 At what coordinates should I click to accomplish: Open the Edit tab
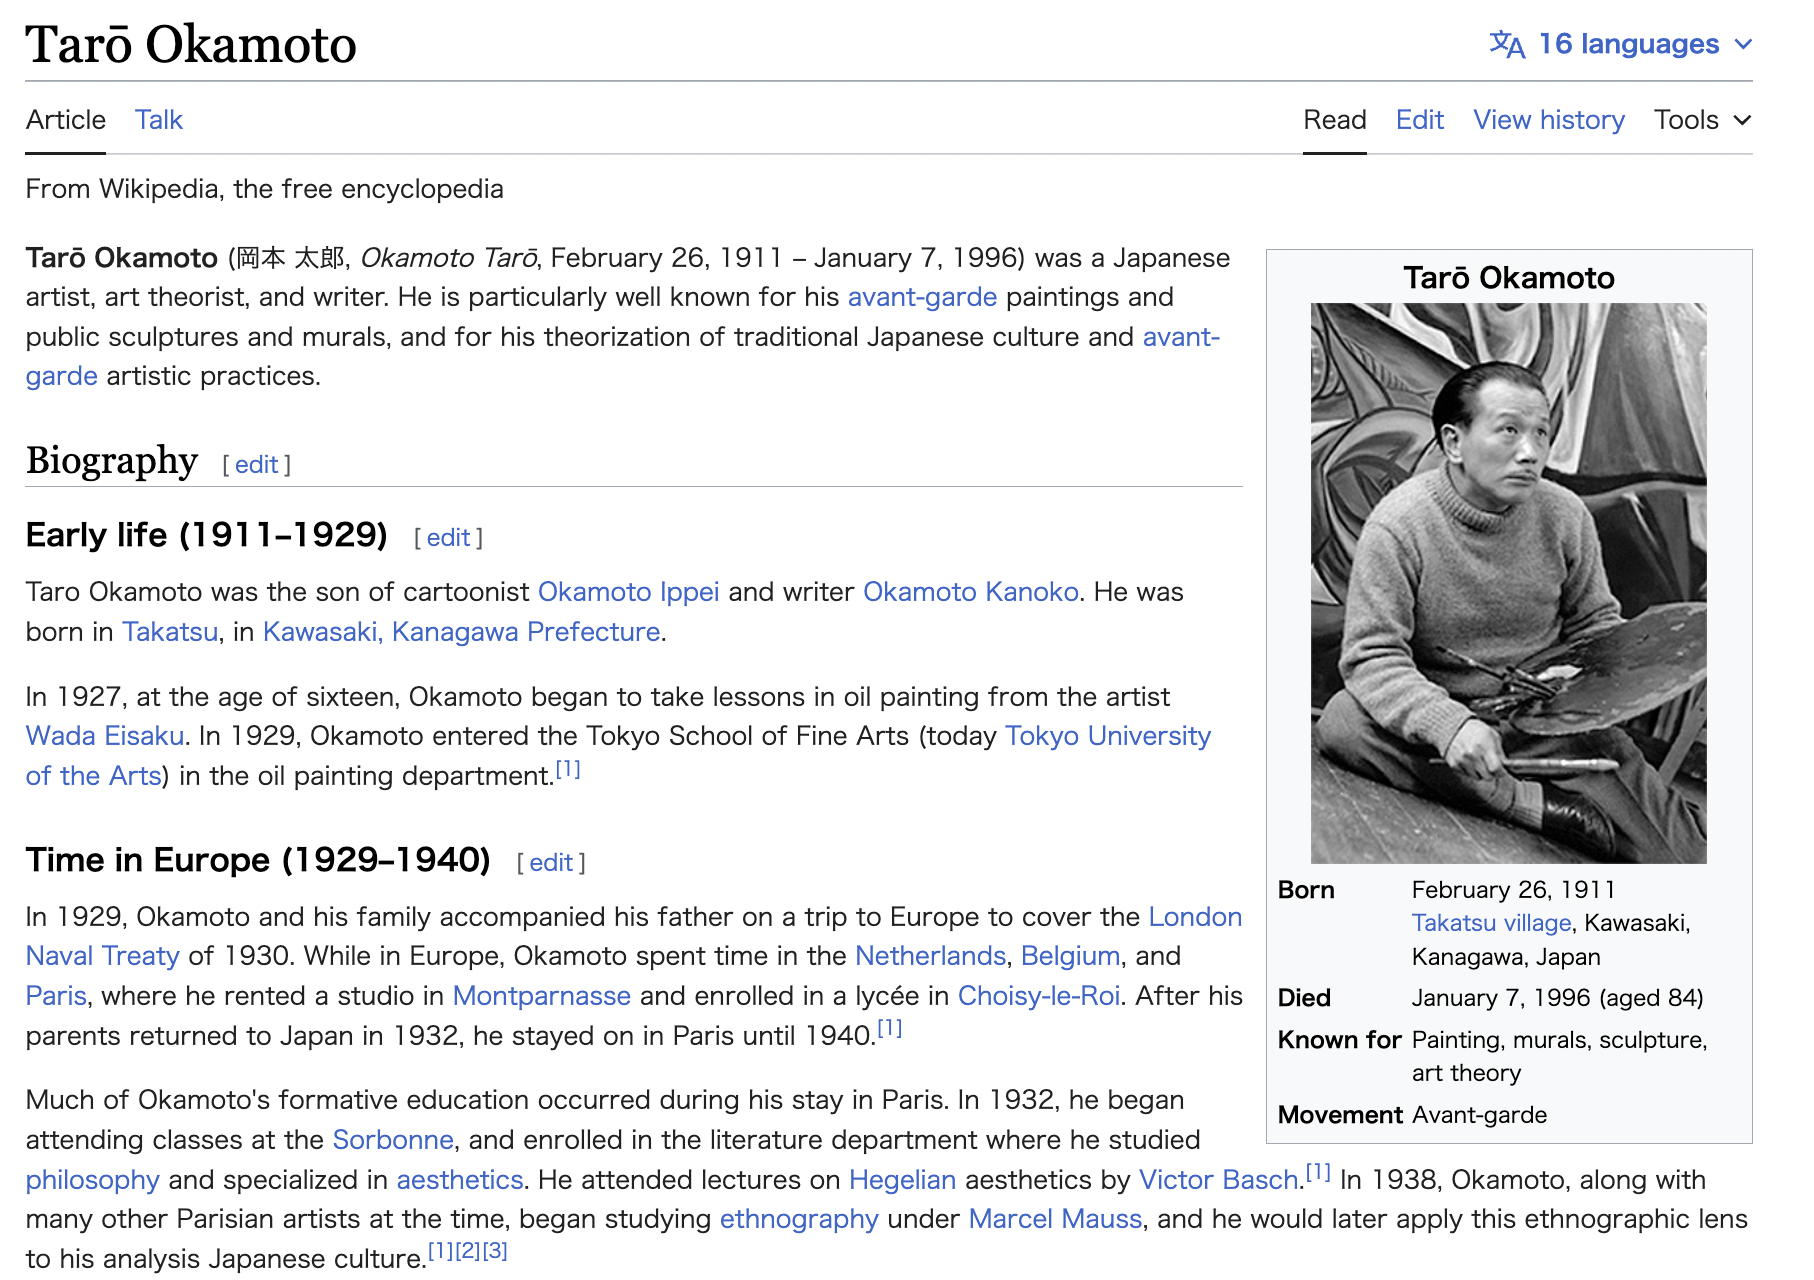[1420, 120]
